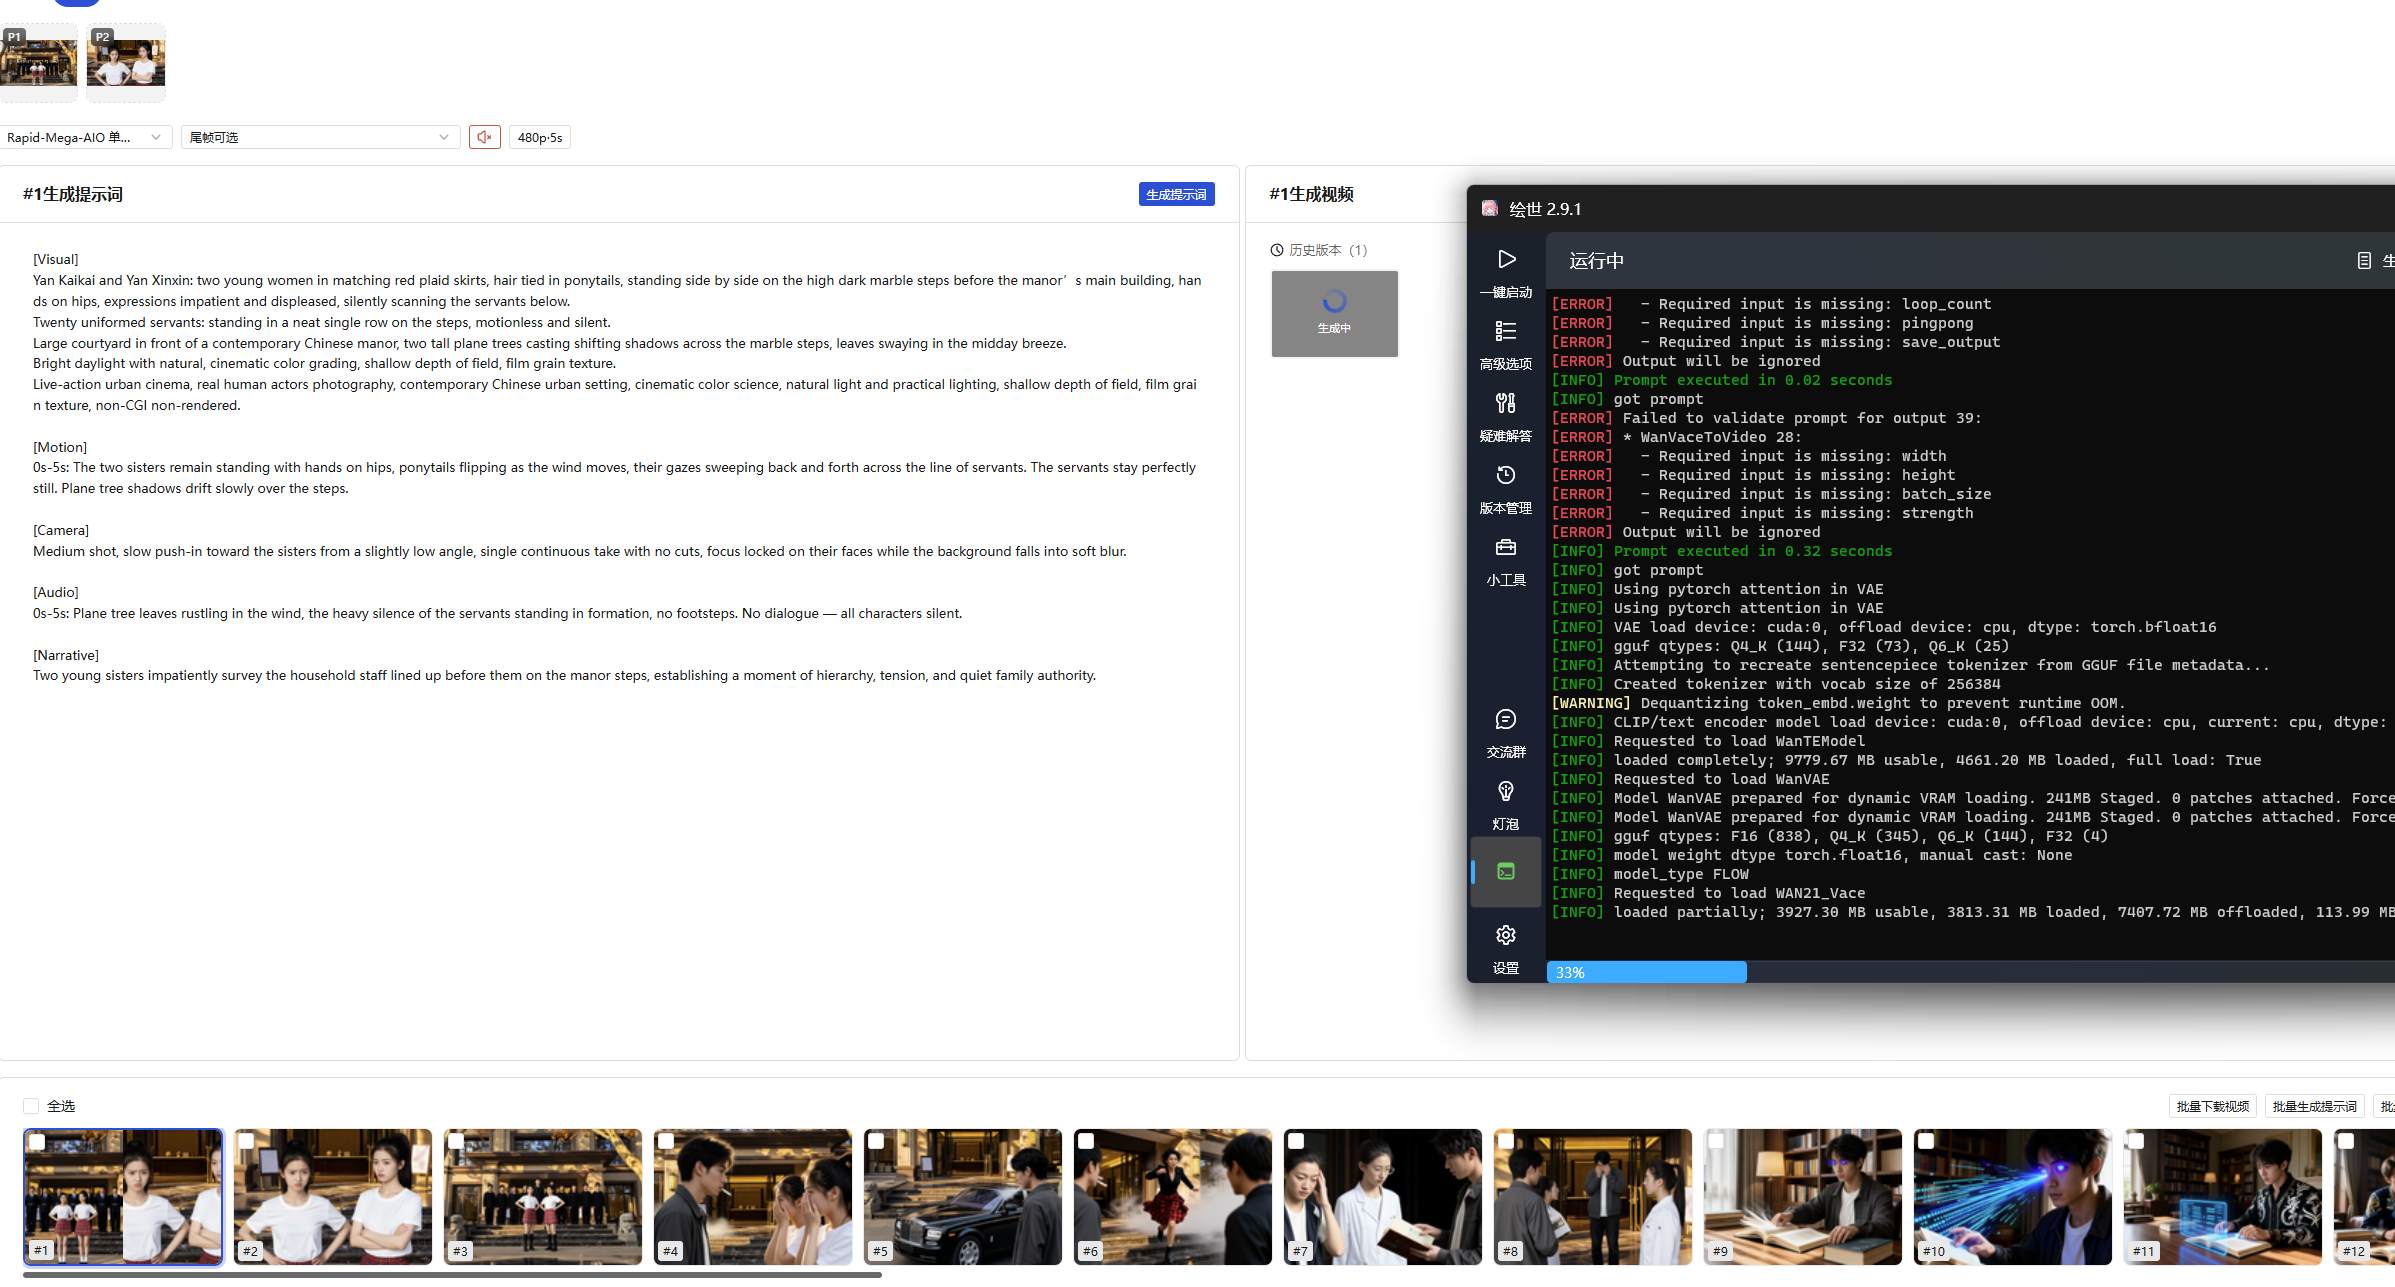The height and width of the screenshot is (1287, 2395).
Task: Select storyboard thumbnail #8
Action: (x=1593, y=1196)
